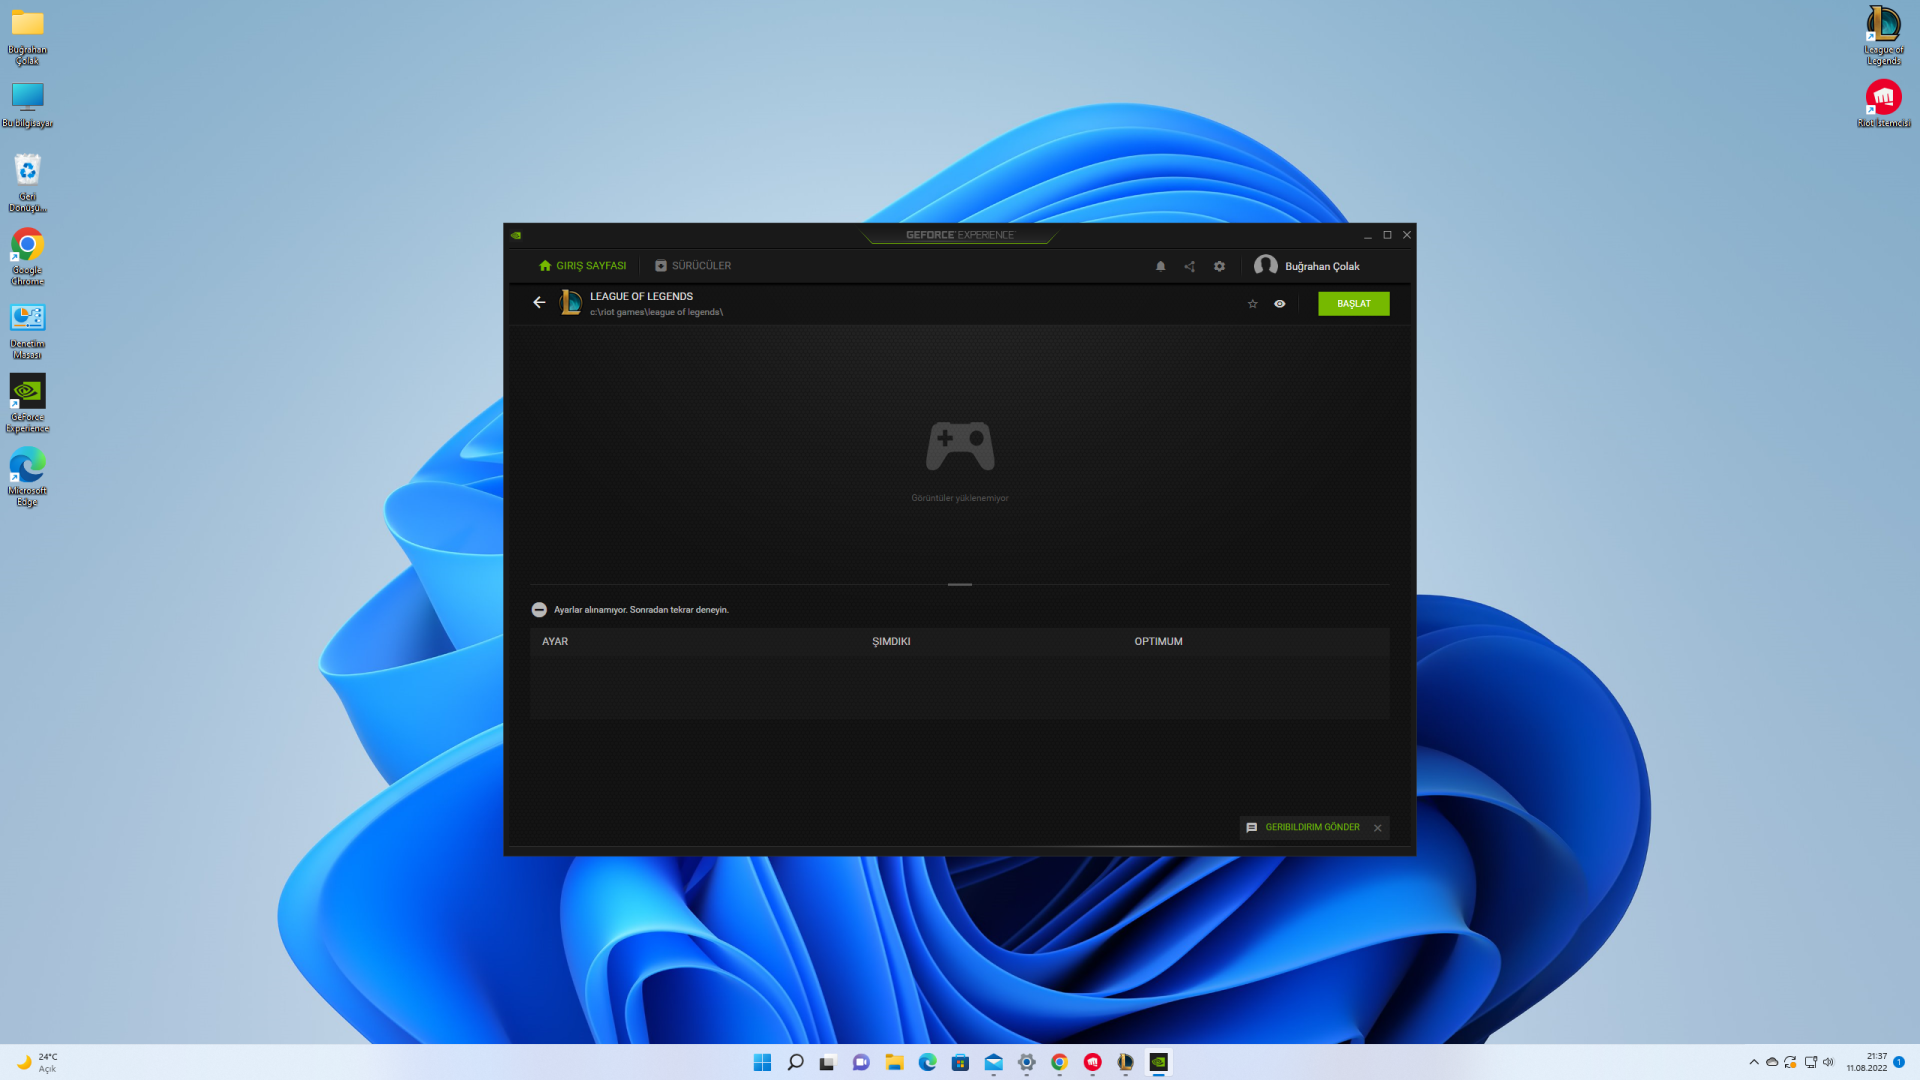This screenshot has height=1080, width=1920.
Task: Open the GeForce Experience settings gear
Action: point(1219,266)
